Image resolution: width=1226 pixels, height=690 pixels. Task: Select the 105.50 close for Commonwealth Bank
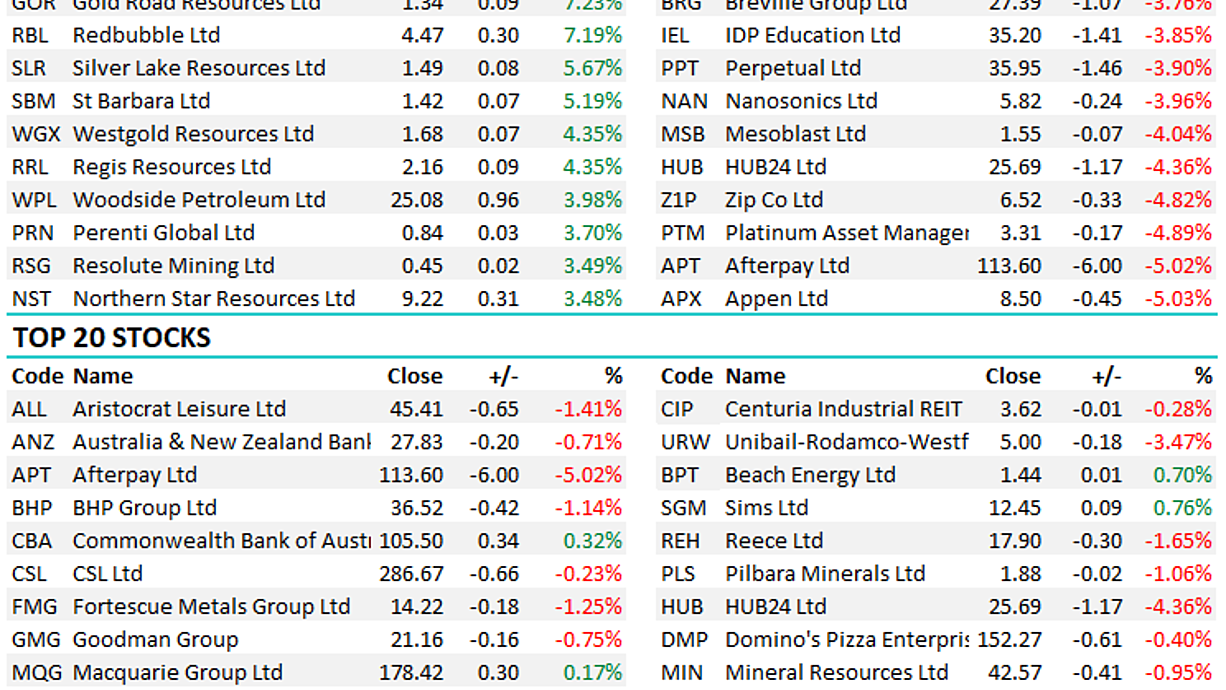(412, 541)
